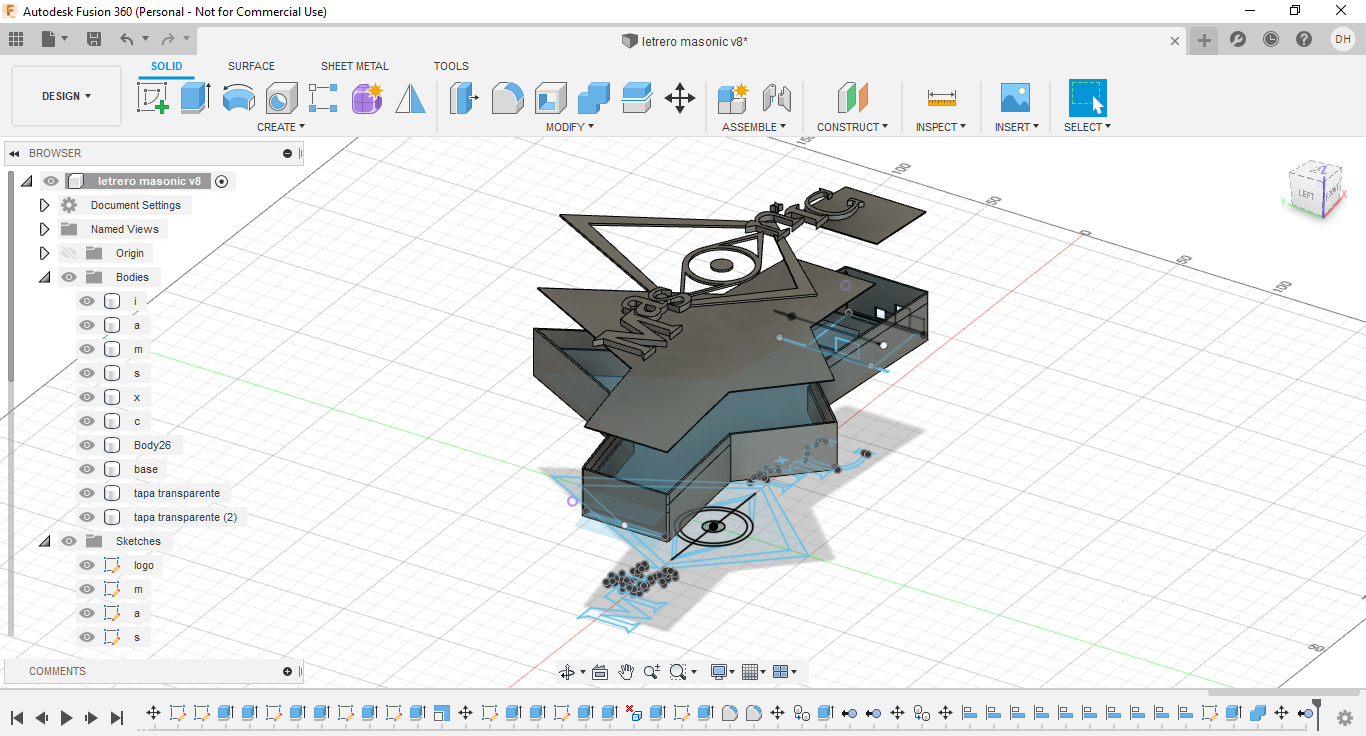1366x736 pixels.
Task: Collapse the Bodies folder
Action: [x=44, y=277]
